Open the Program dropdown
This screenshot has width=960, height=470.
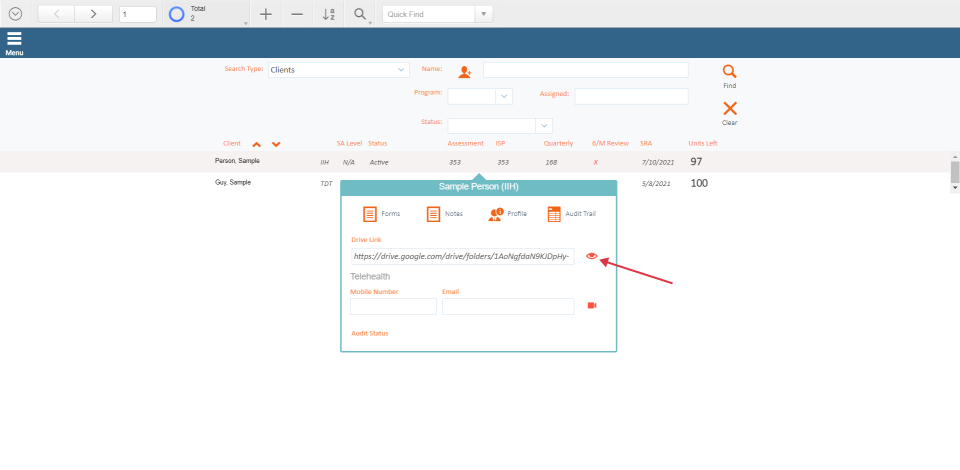(x=504, y=96)
